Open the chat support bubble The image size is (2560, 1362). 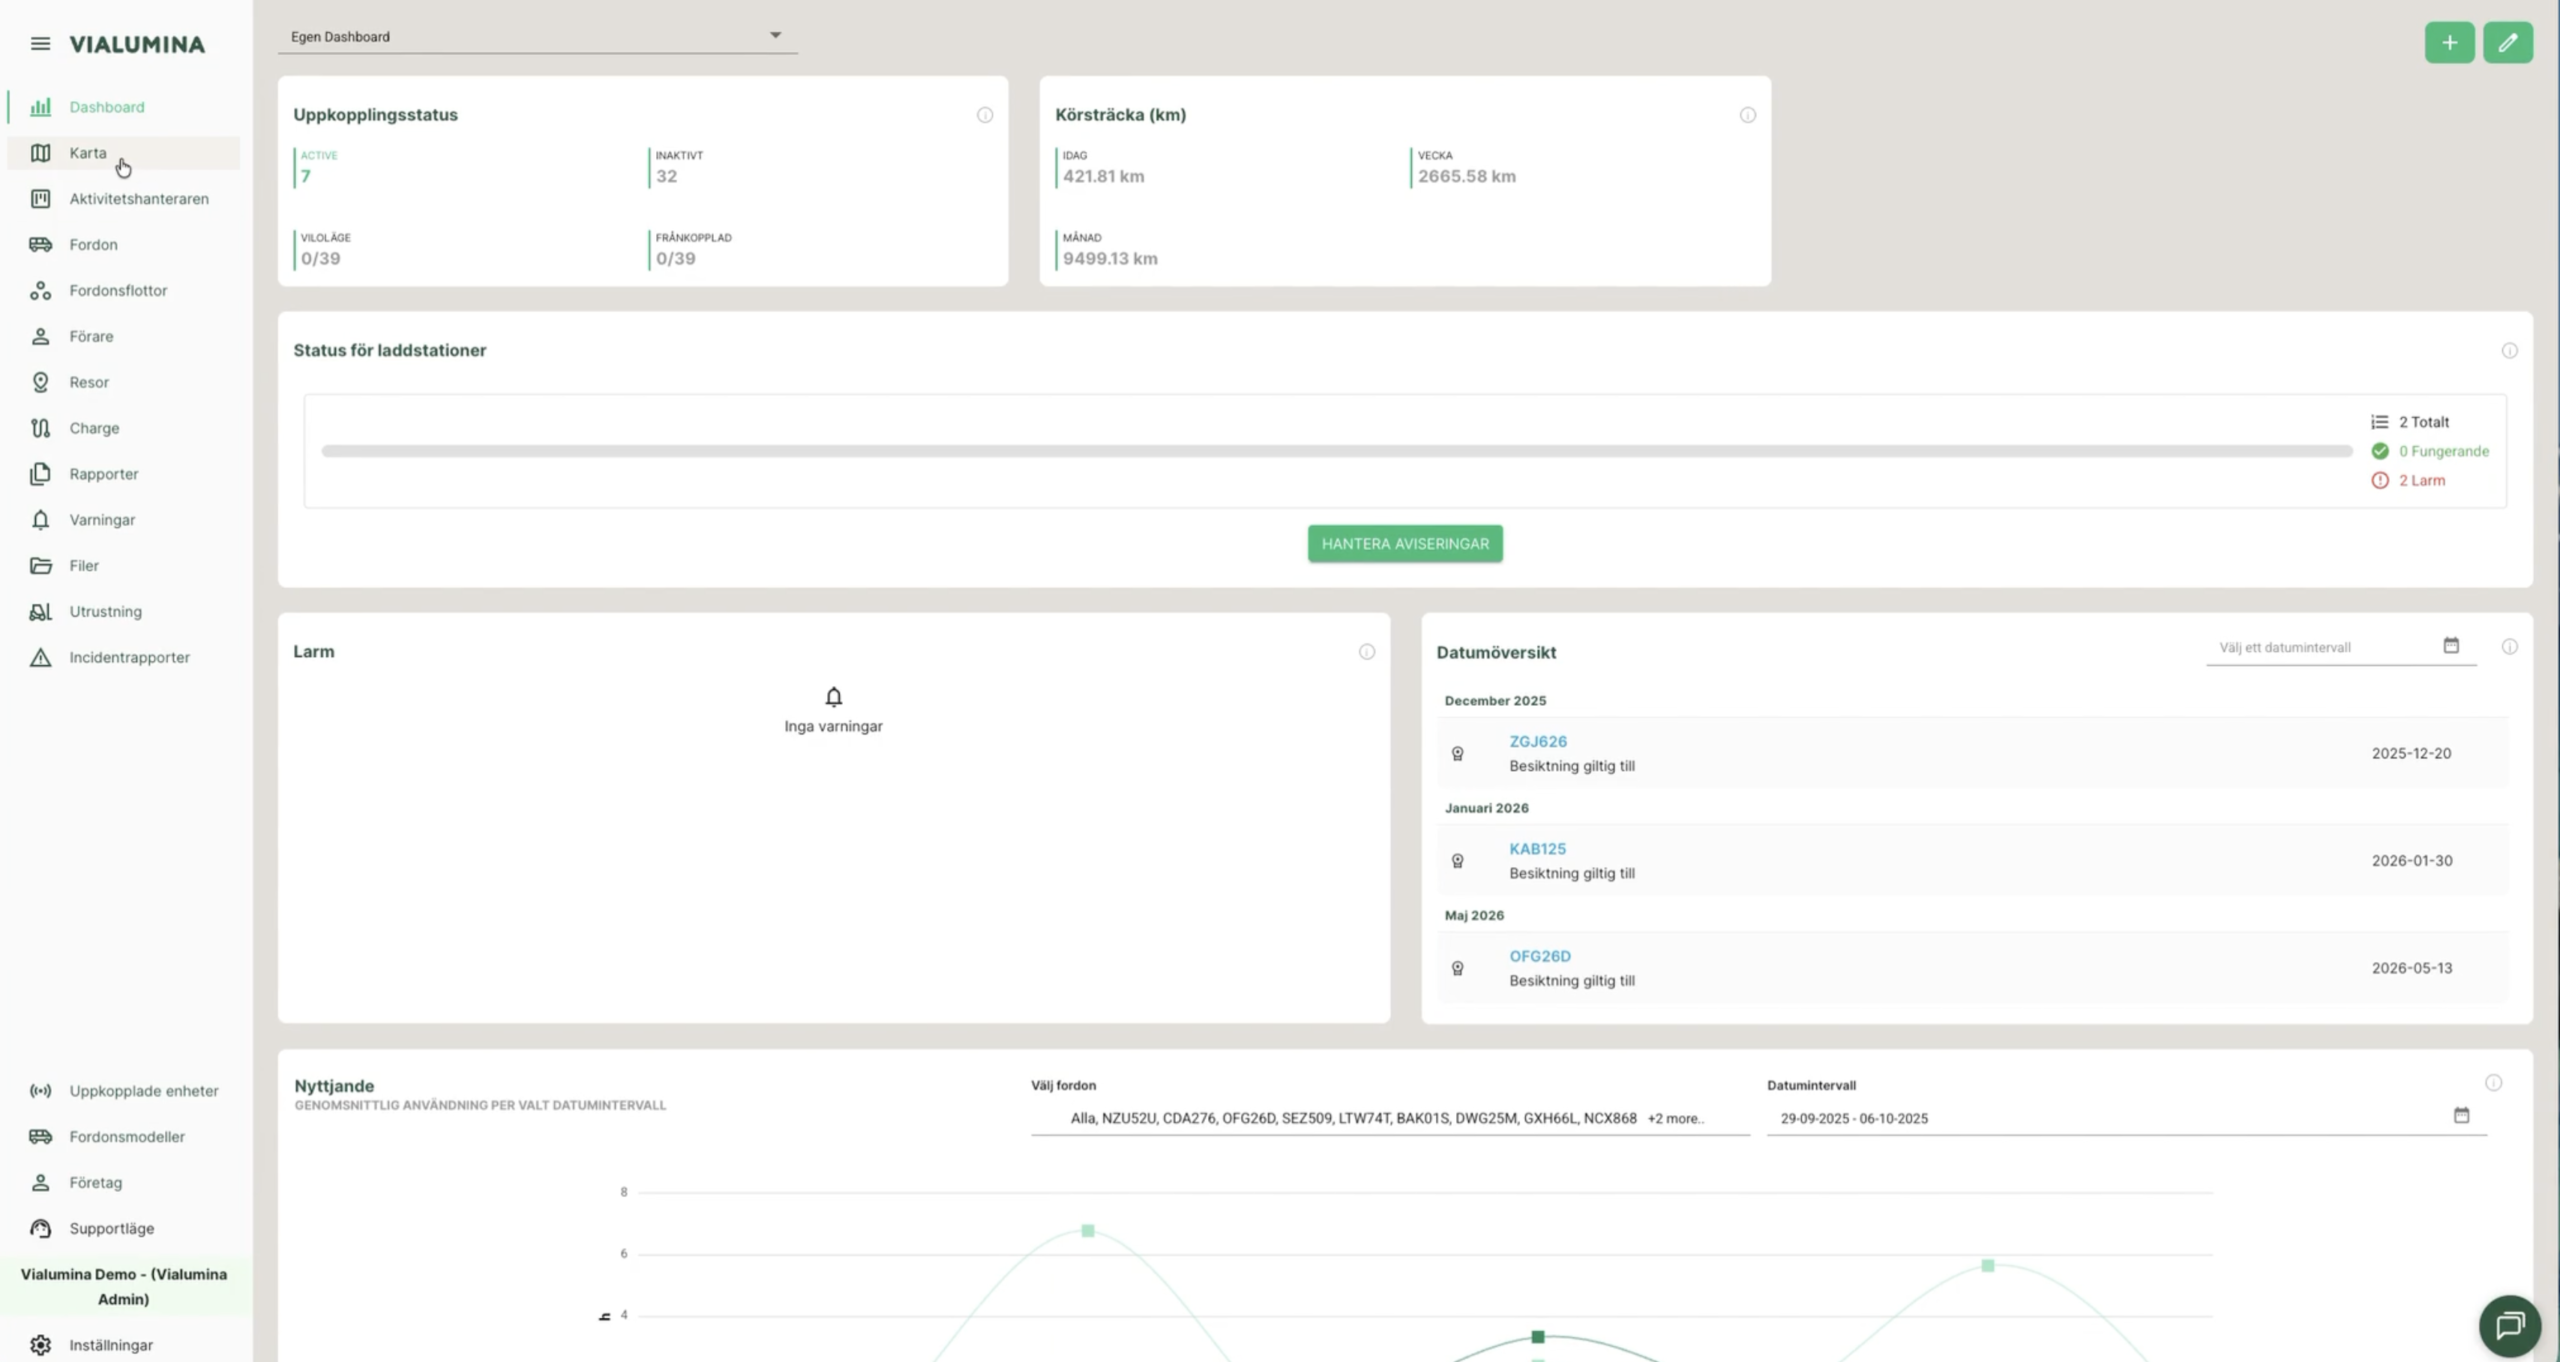click(x=2509, y=1326)
